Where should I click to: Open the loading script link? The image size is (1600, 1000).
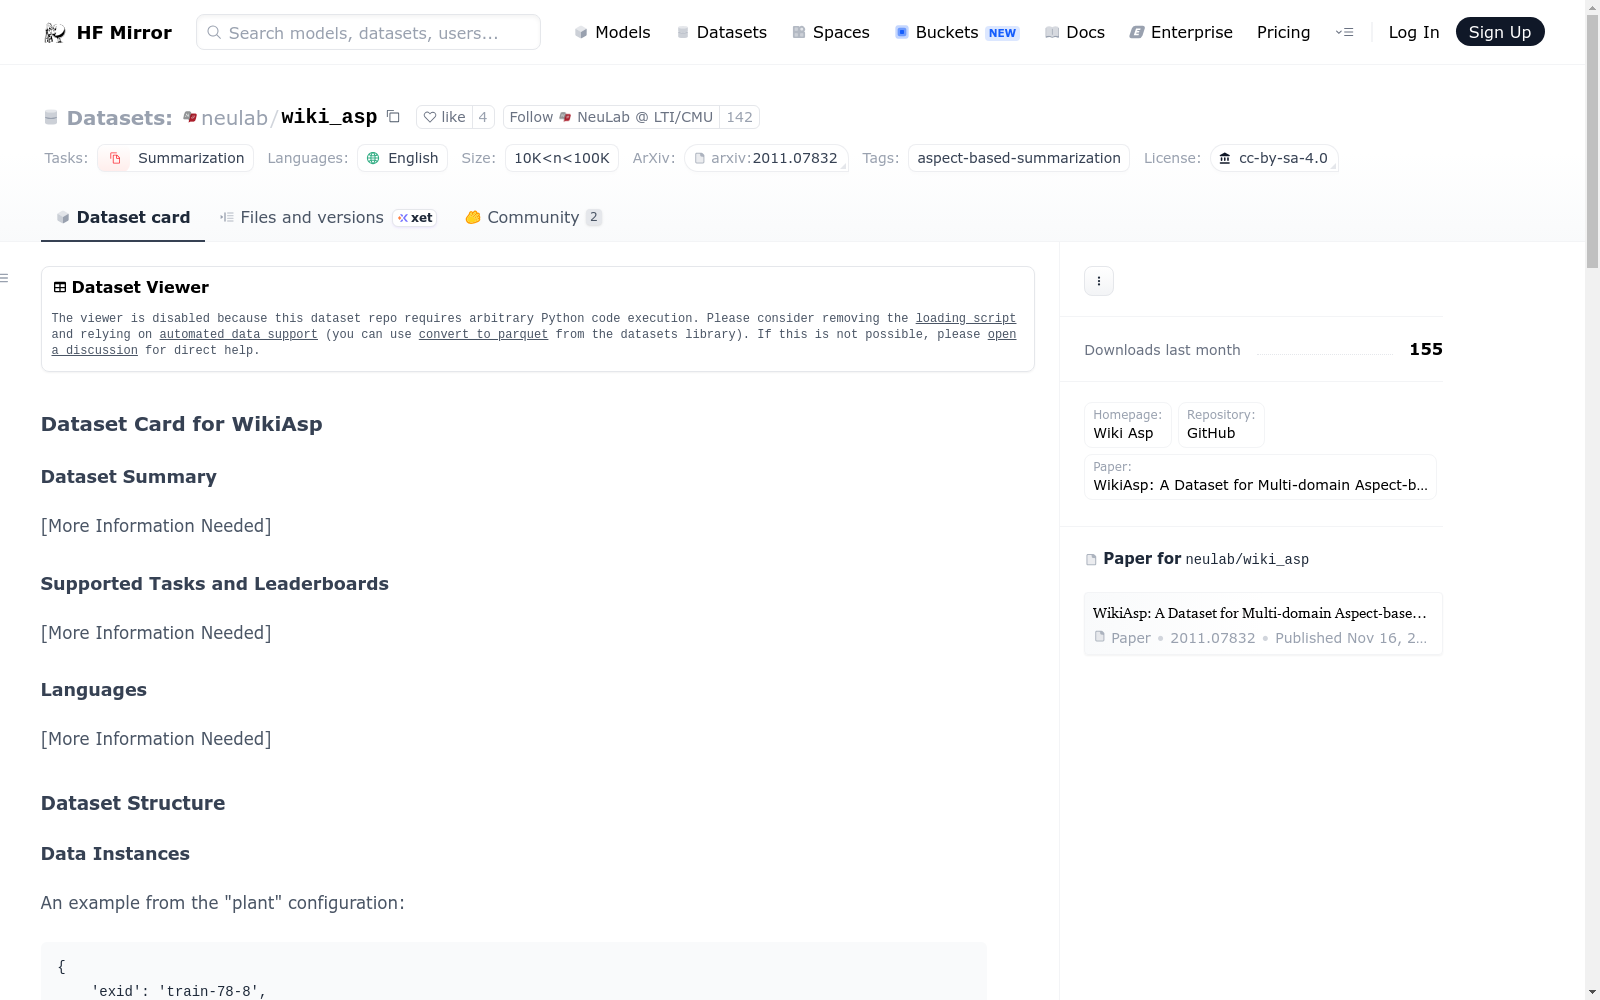click(966, 319)
